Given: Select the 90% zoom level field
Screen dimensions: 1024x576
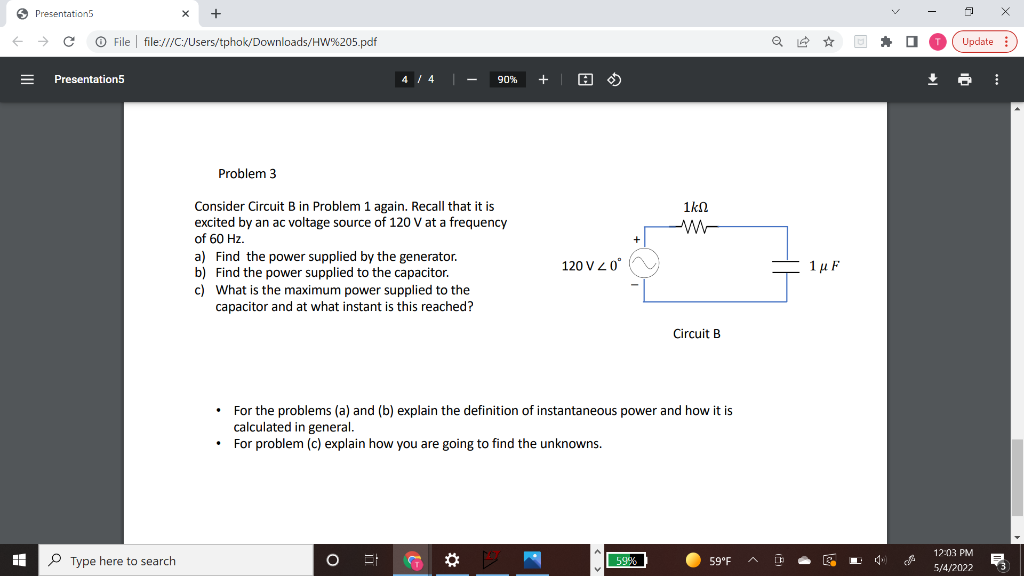Looking at the screenshot, I should click(x=506, y=78).
